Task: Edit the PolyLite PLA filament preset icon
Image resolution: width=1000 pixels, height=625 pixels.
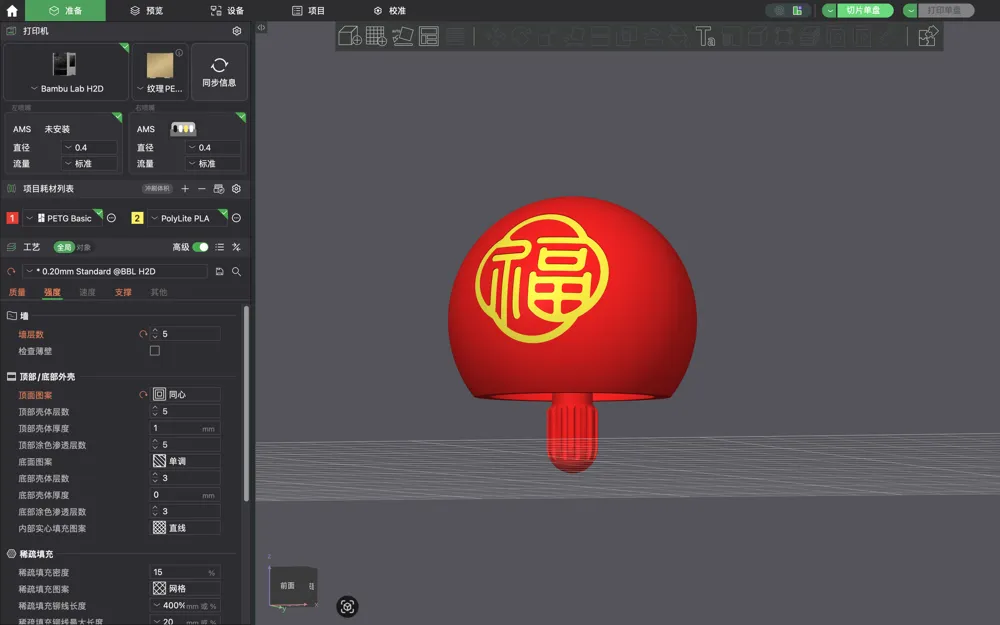Action: click(x=237, y=218)
